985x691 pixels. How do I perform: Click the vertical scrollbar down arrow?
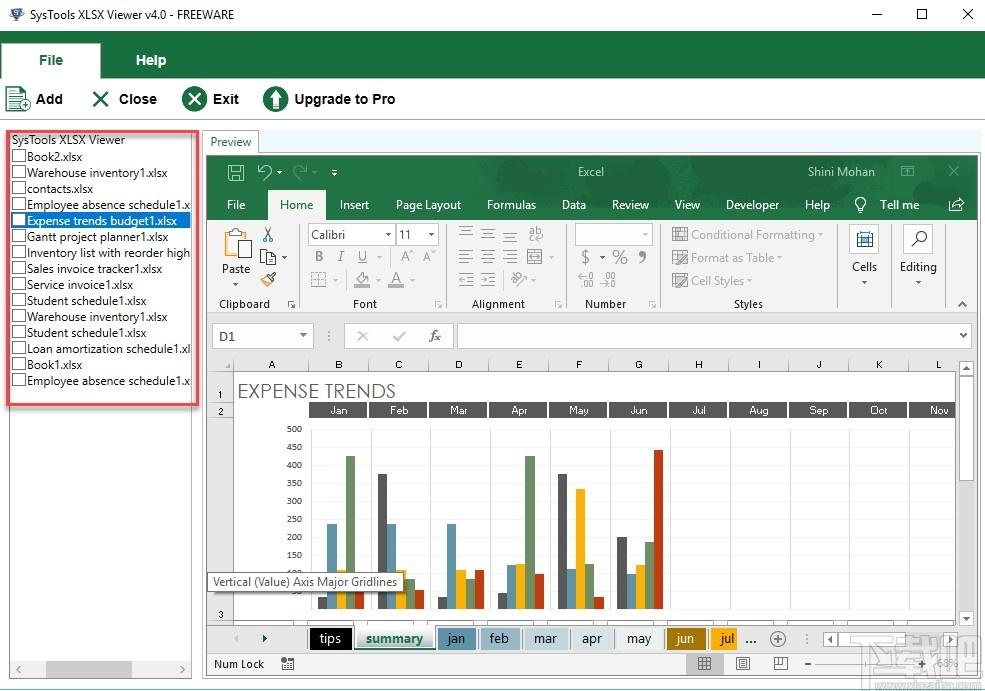click(966, 618)
